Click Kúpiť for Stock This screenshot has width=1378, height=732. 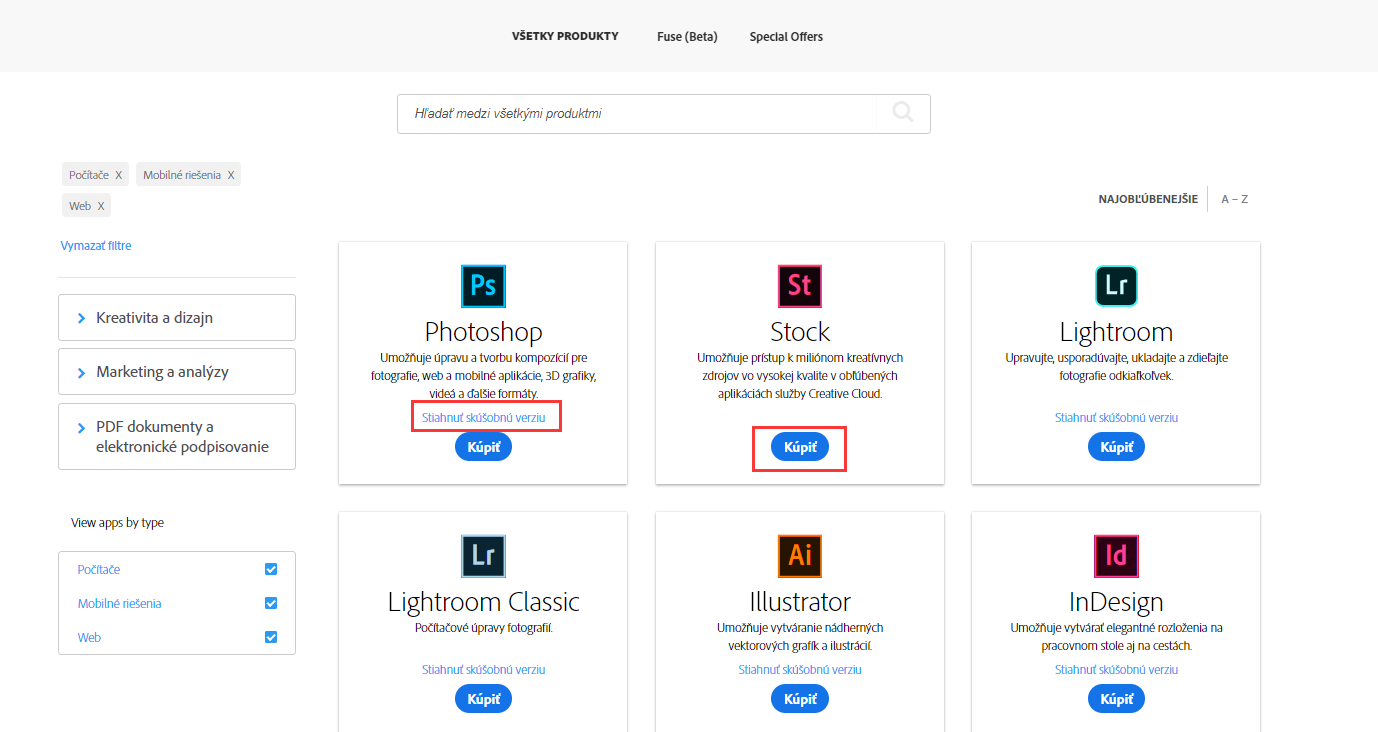click(800, 446)
